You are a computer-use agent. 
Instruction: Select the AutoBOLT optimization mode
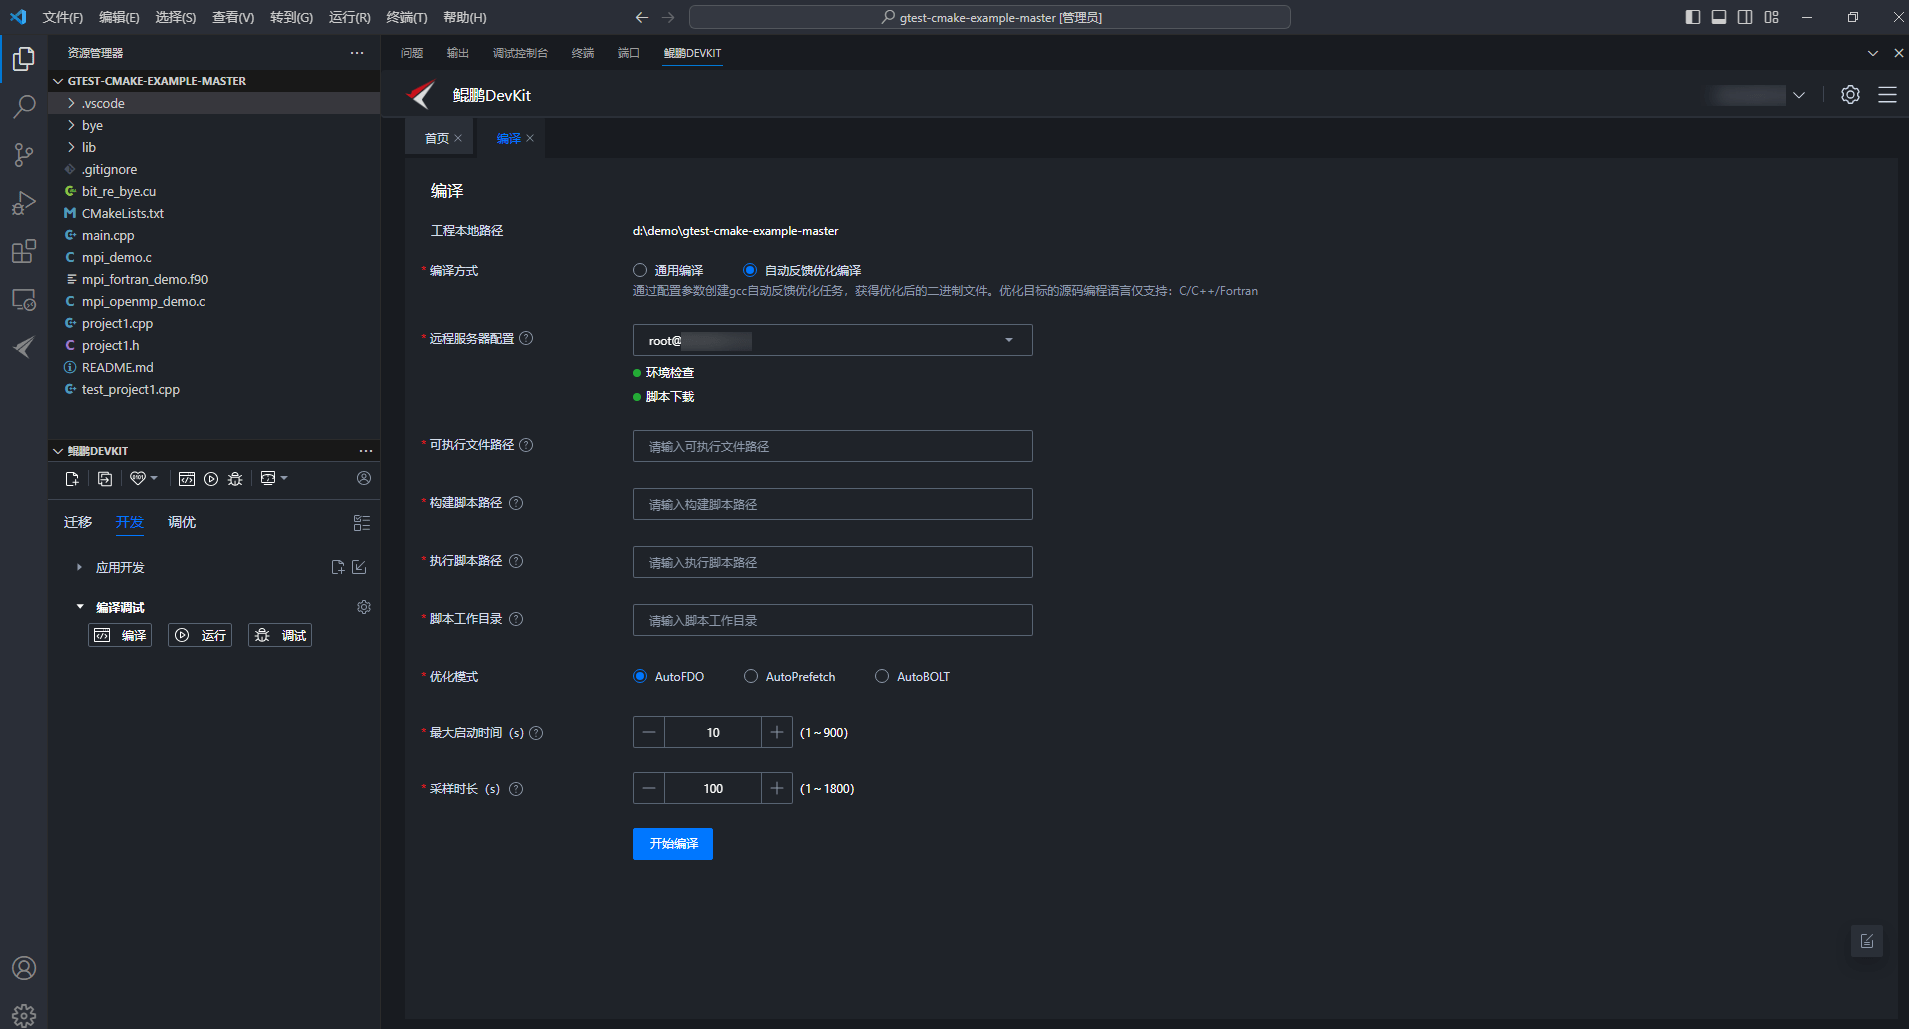point(882,677)
